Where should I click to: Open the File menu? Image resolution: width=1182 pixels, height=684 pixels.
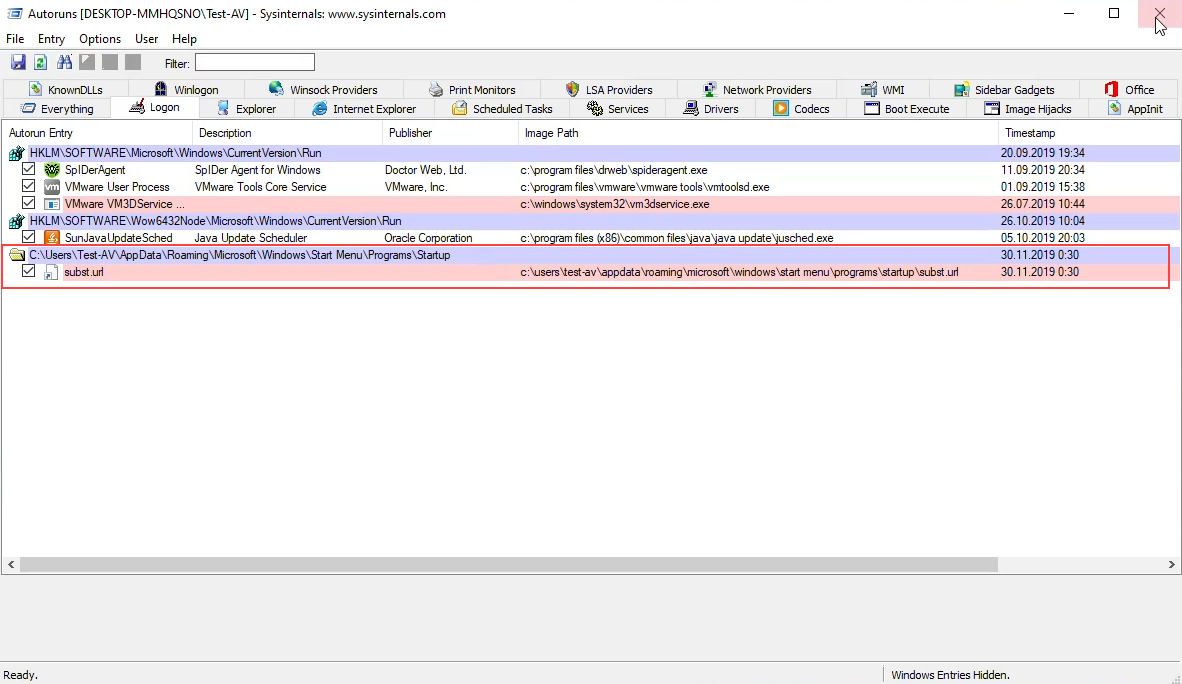coord(15,38)
